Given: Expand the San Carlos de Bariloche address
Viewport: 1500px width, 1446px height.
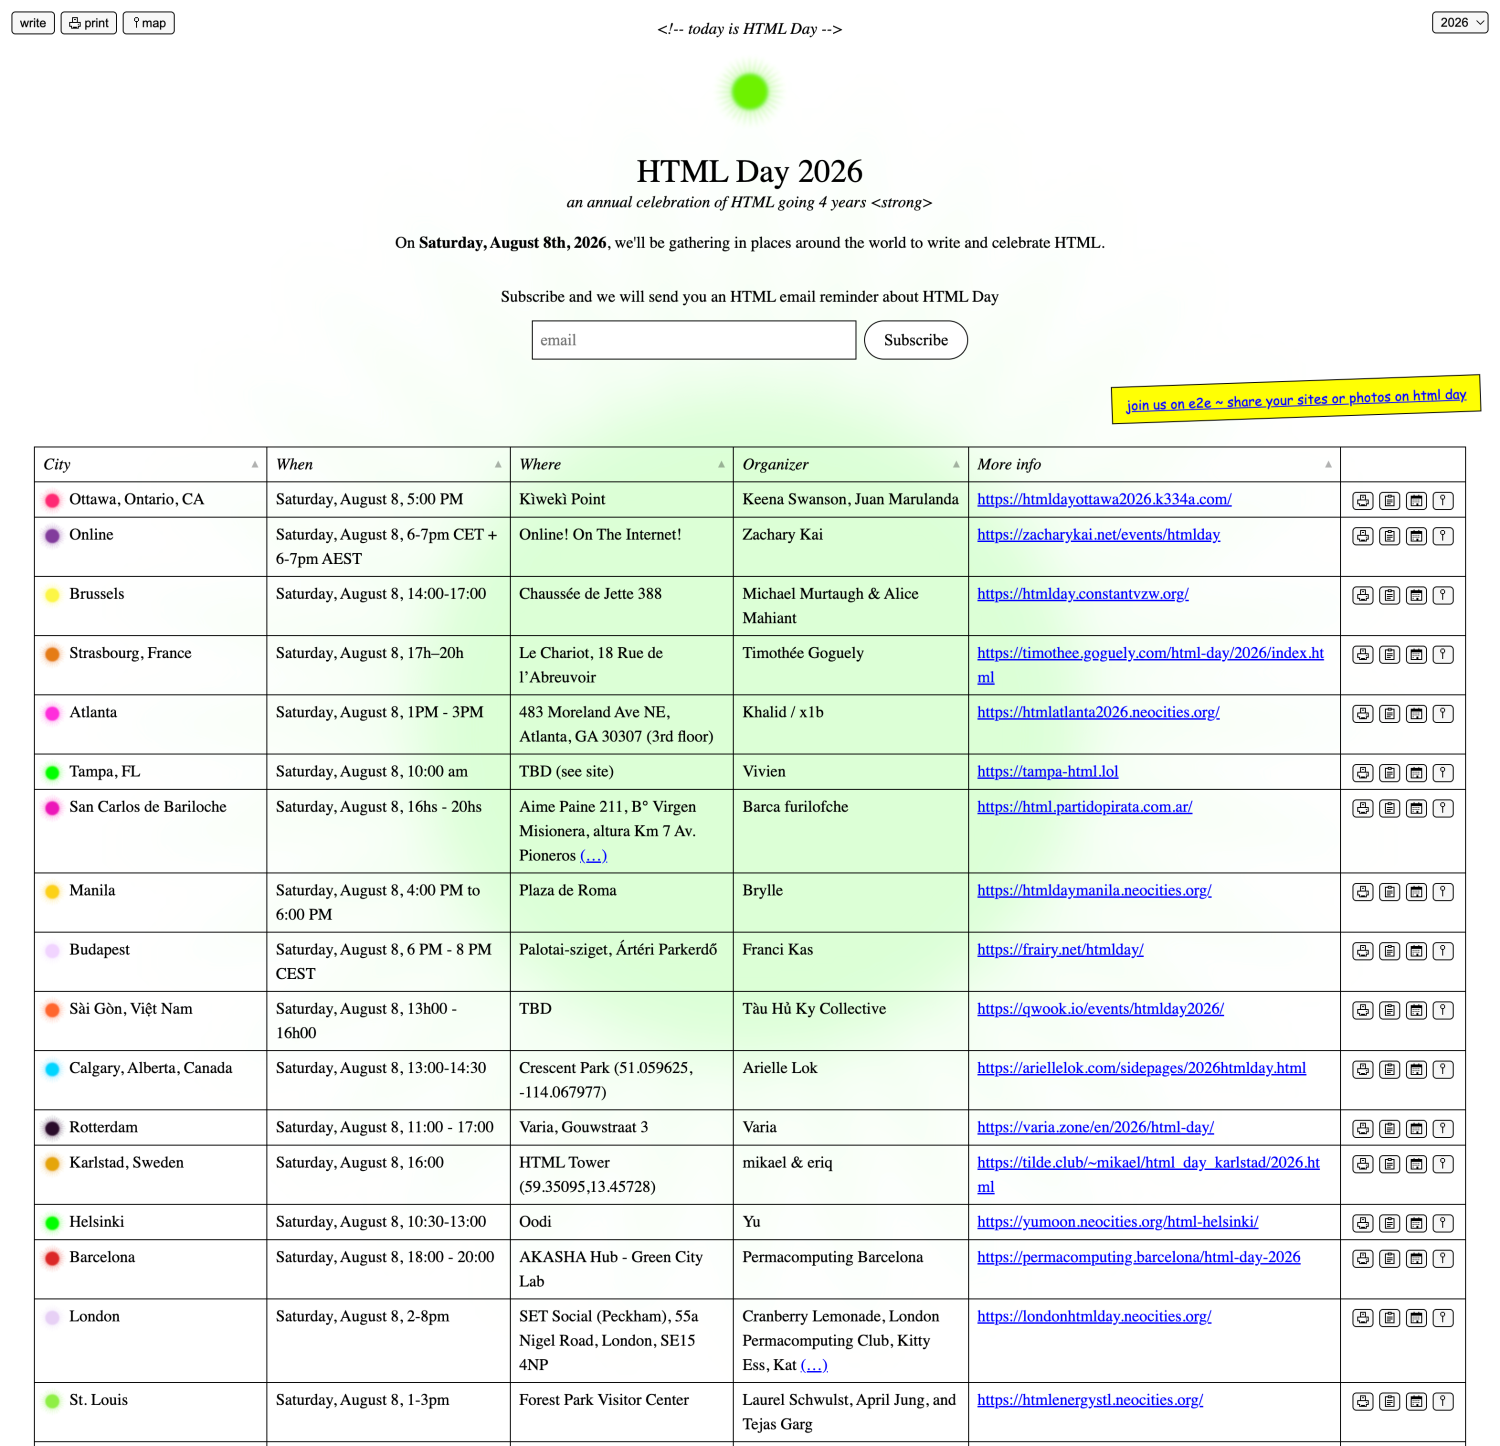Looking at the screenshot, I should pos(593,856).
